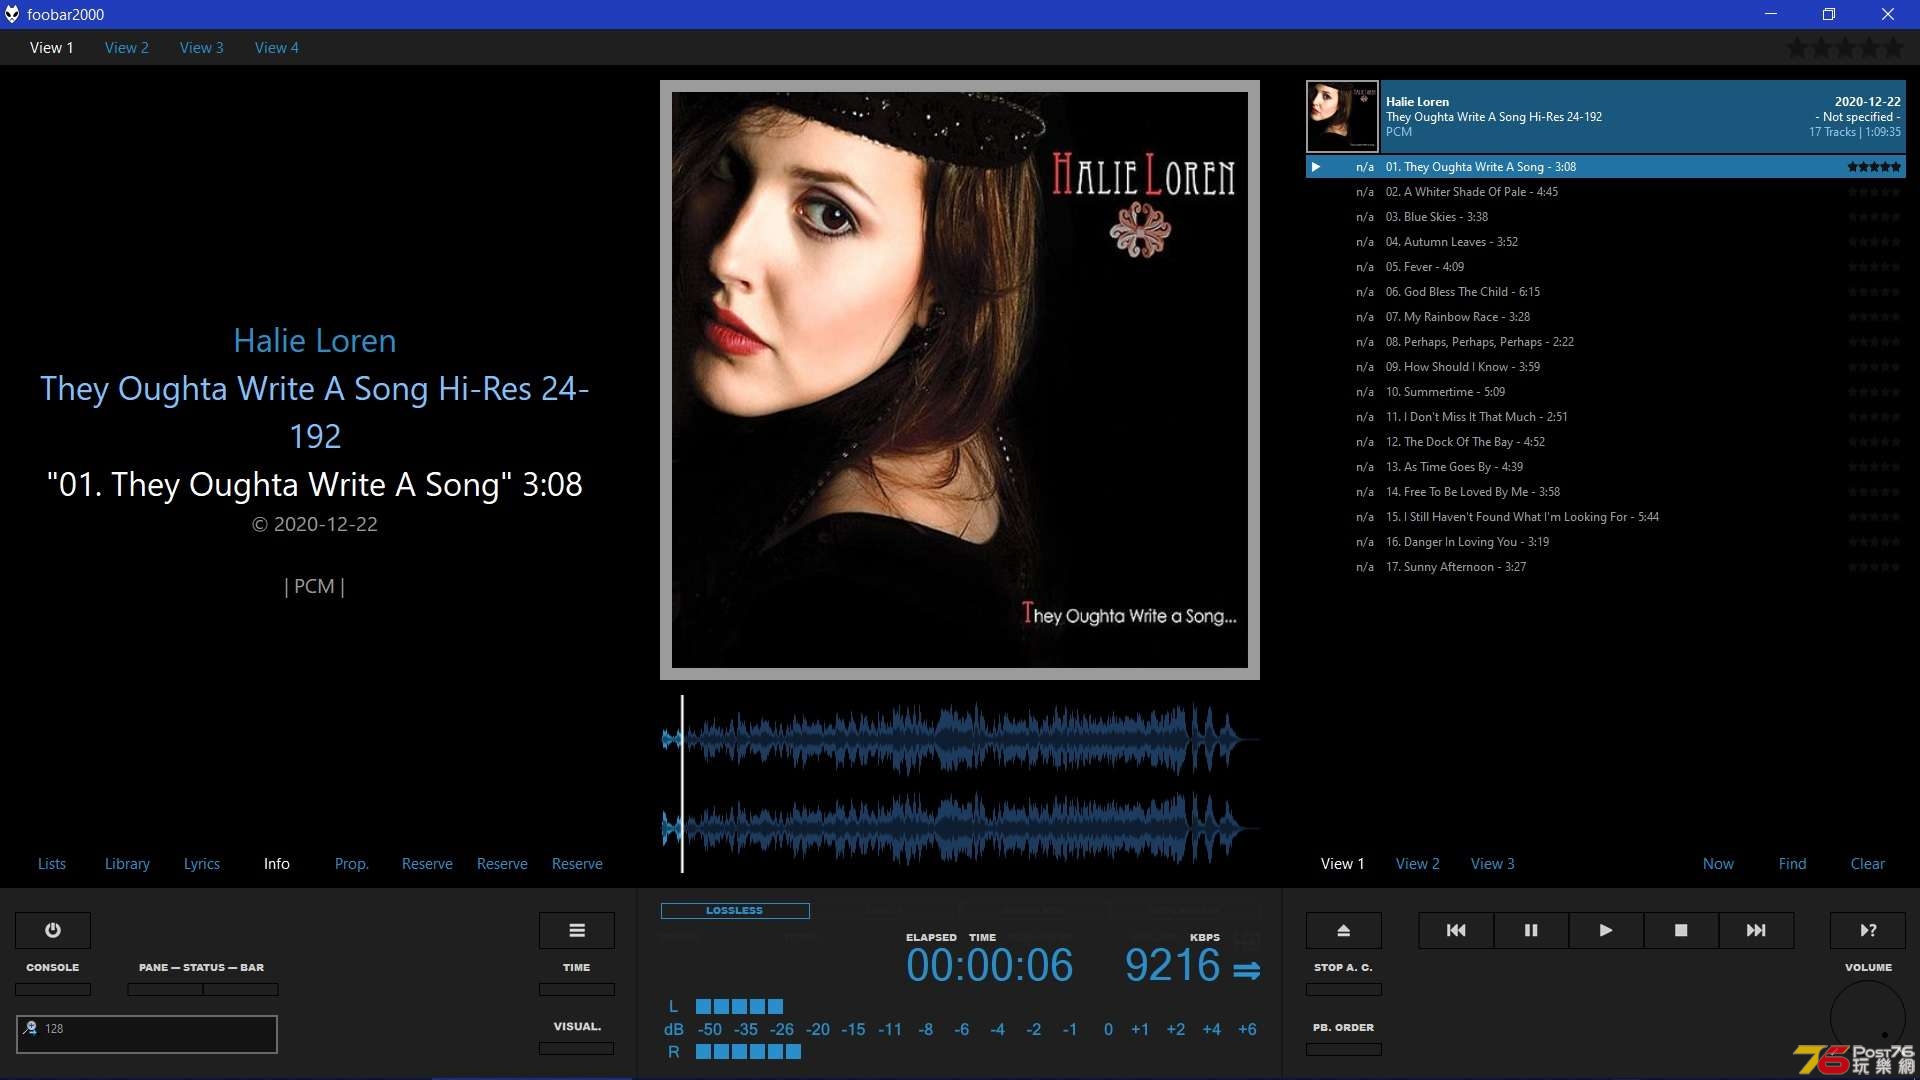Image resolution: width=1920 pixels, height=1080 pixels.
Task: Select track 17. Sunny Afternoon
Action: (x=1606, y=567)
